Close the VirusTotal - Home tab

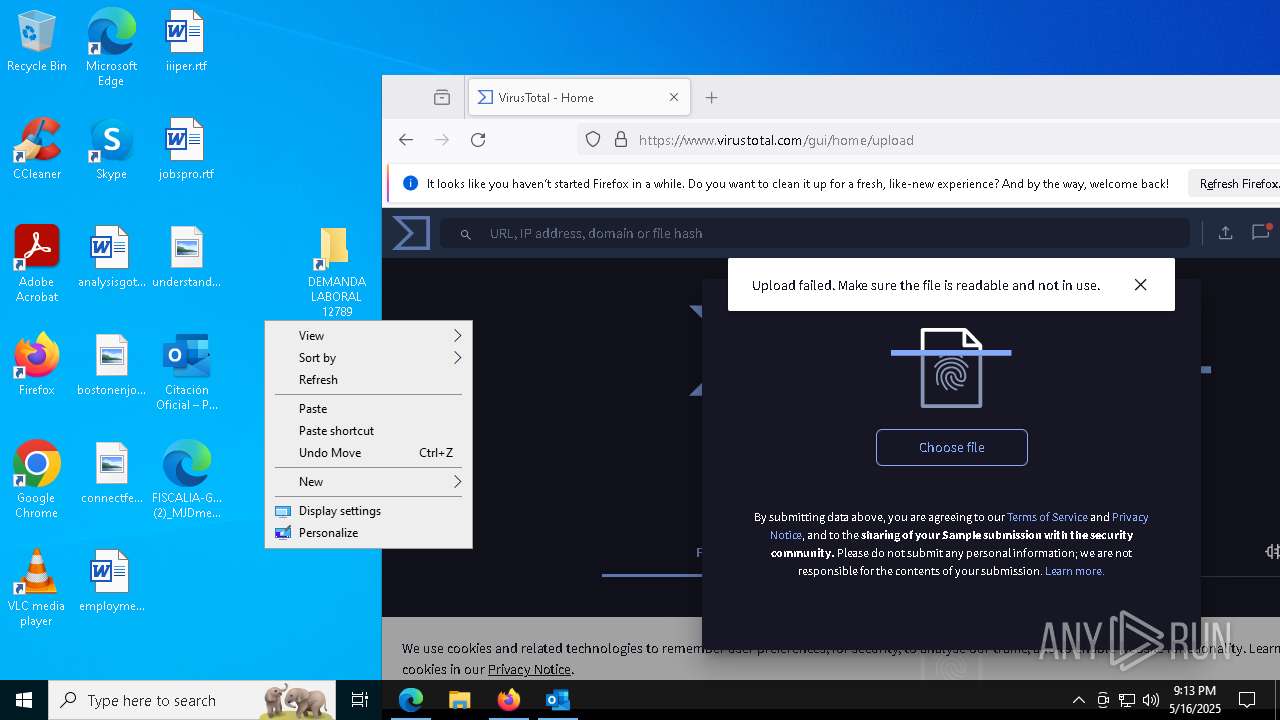pyautogui.click(x=674, y=97)
